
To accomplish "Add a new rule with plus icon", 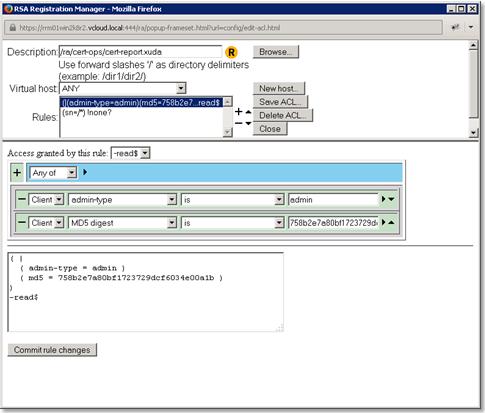I will [x=238, y=112].
